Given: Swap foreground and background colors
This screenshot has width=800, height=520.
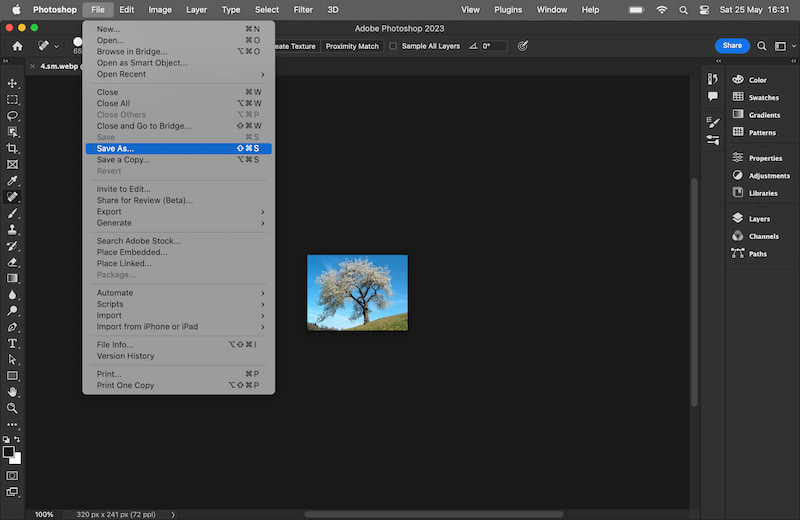Looking at the screenshot, I should [x=17, y=439].
